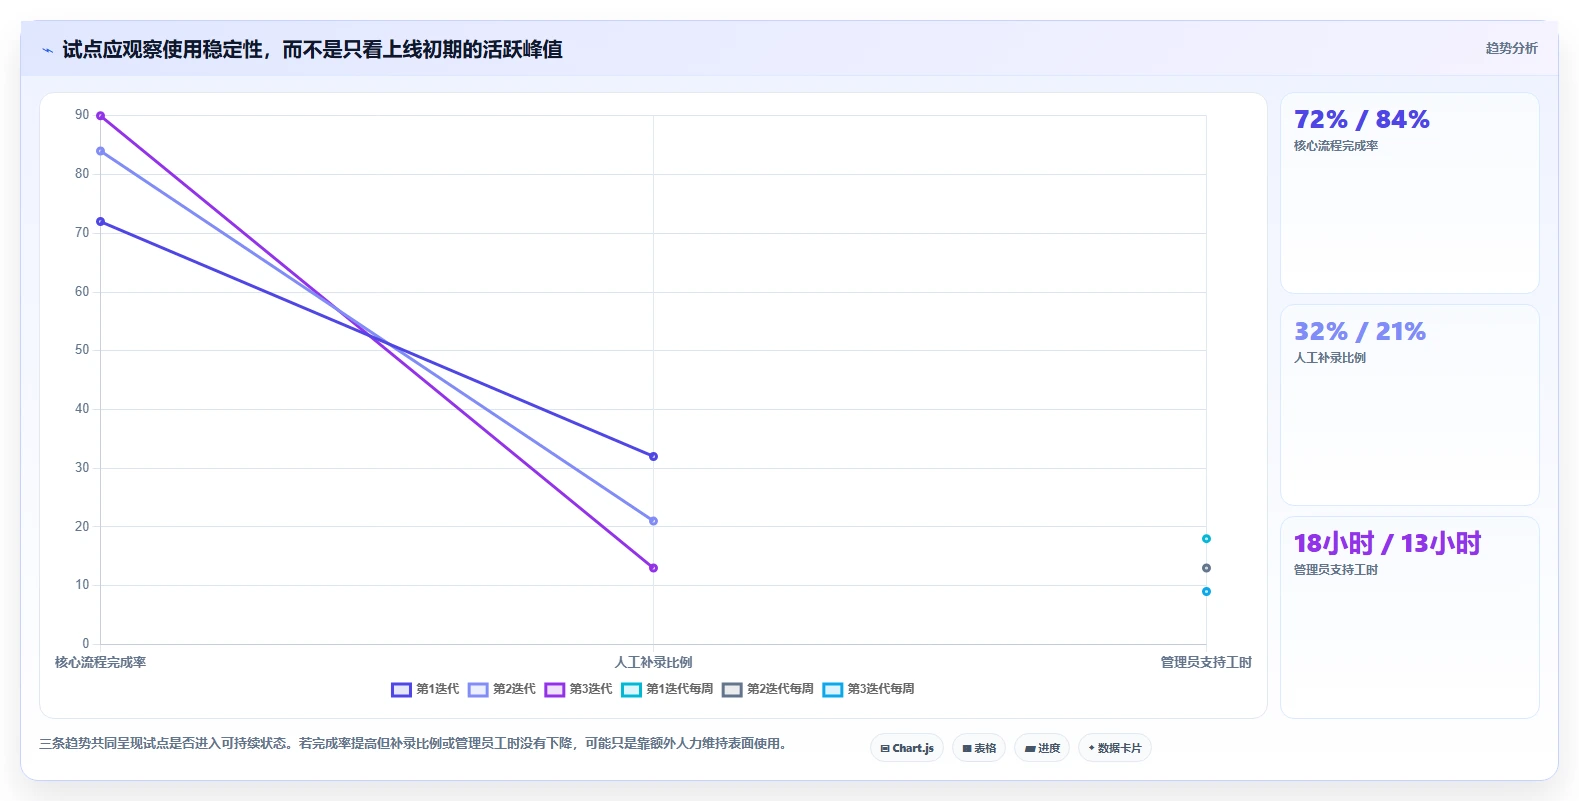Toggle the 第1迭代 legend swatch
Image resolution: width=1579 pixels, height=801 pixels.
[401, 689]
